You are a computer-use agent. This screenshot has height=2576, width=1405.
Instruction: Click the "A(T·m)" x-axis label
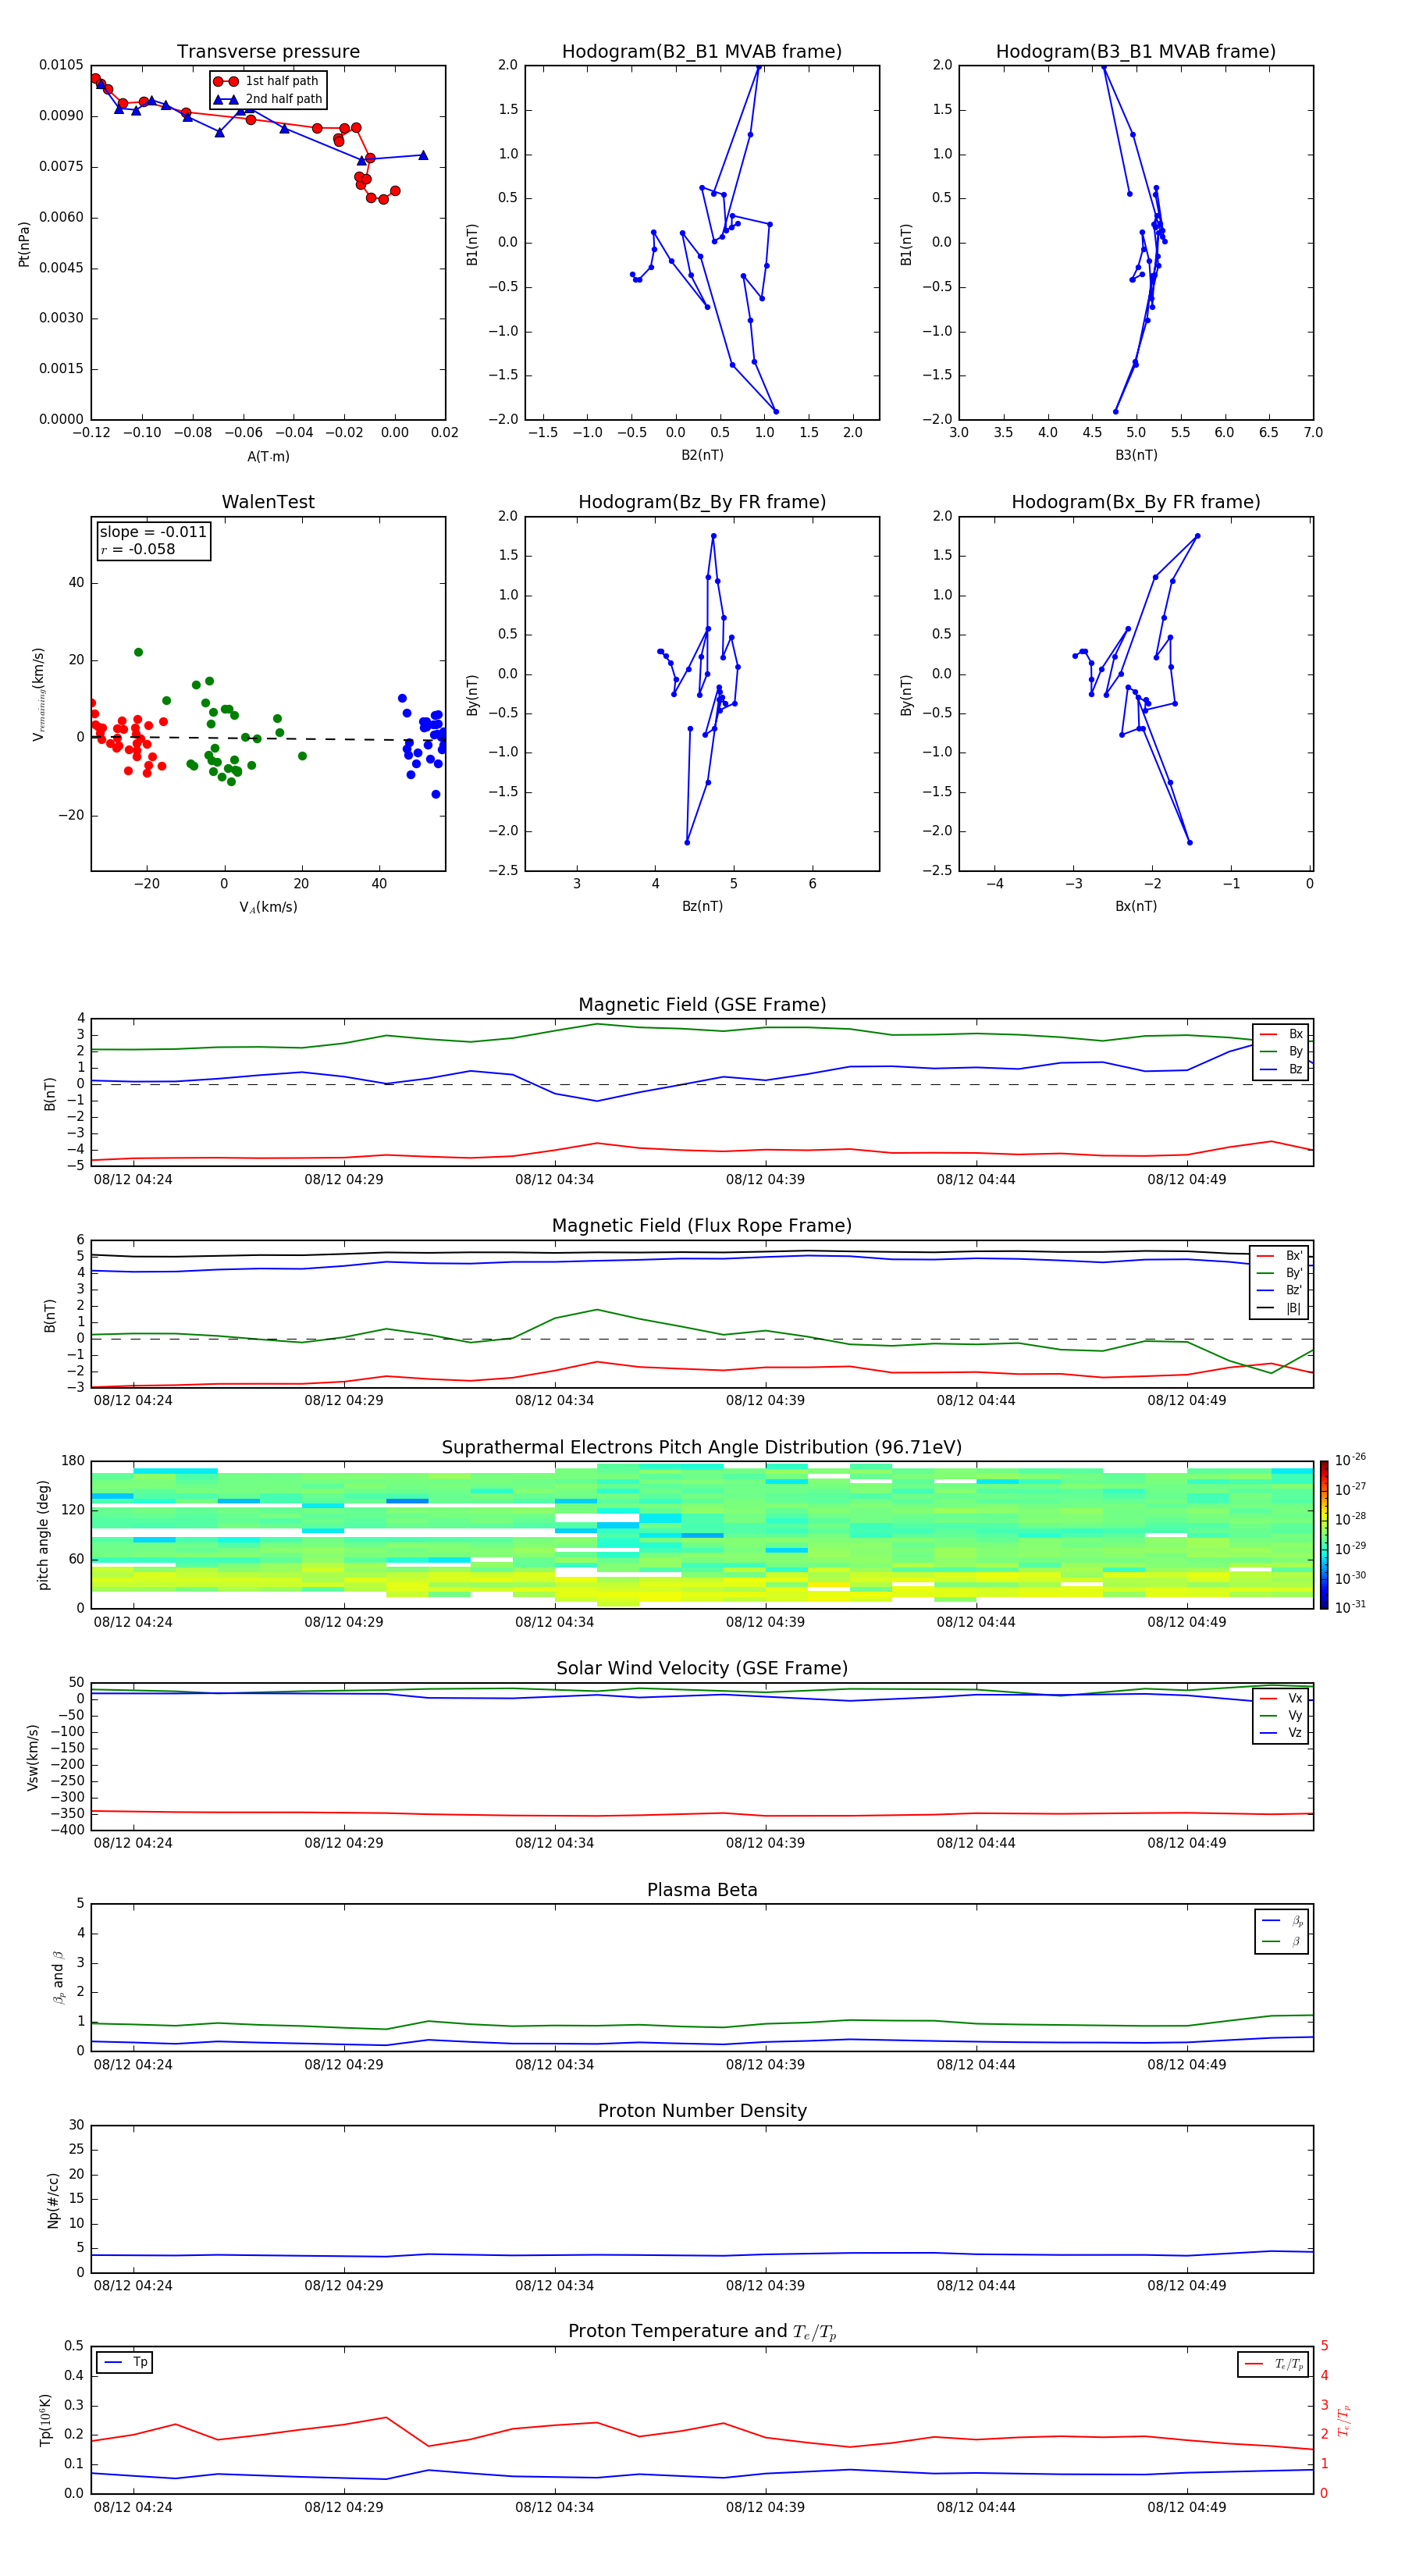click(x=268, y=456)
